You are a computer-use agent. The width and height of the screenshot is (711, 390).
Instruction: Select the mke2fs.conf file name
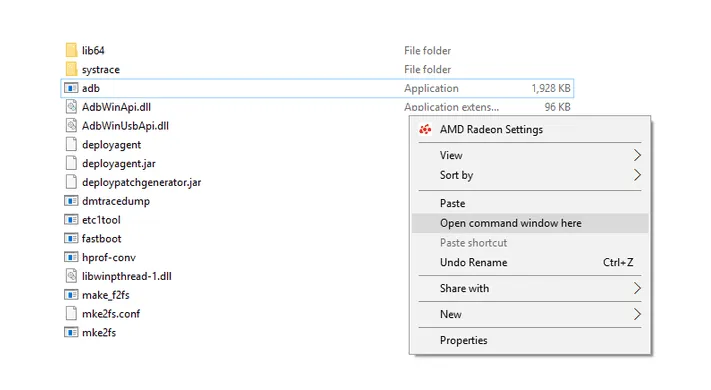(x=111, y=314)
